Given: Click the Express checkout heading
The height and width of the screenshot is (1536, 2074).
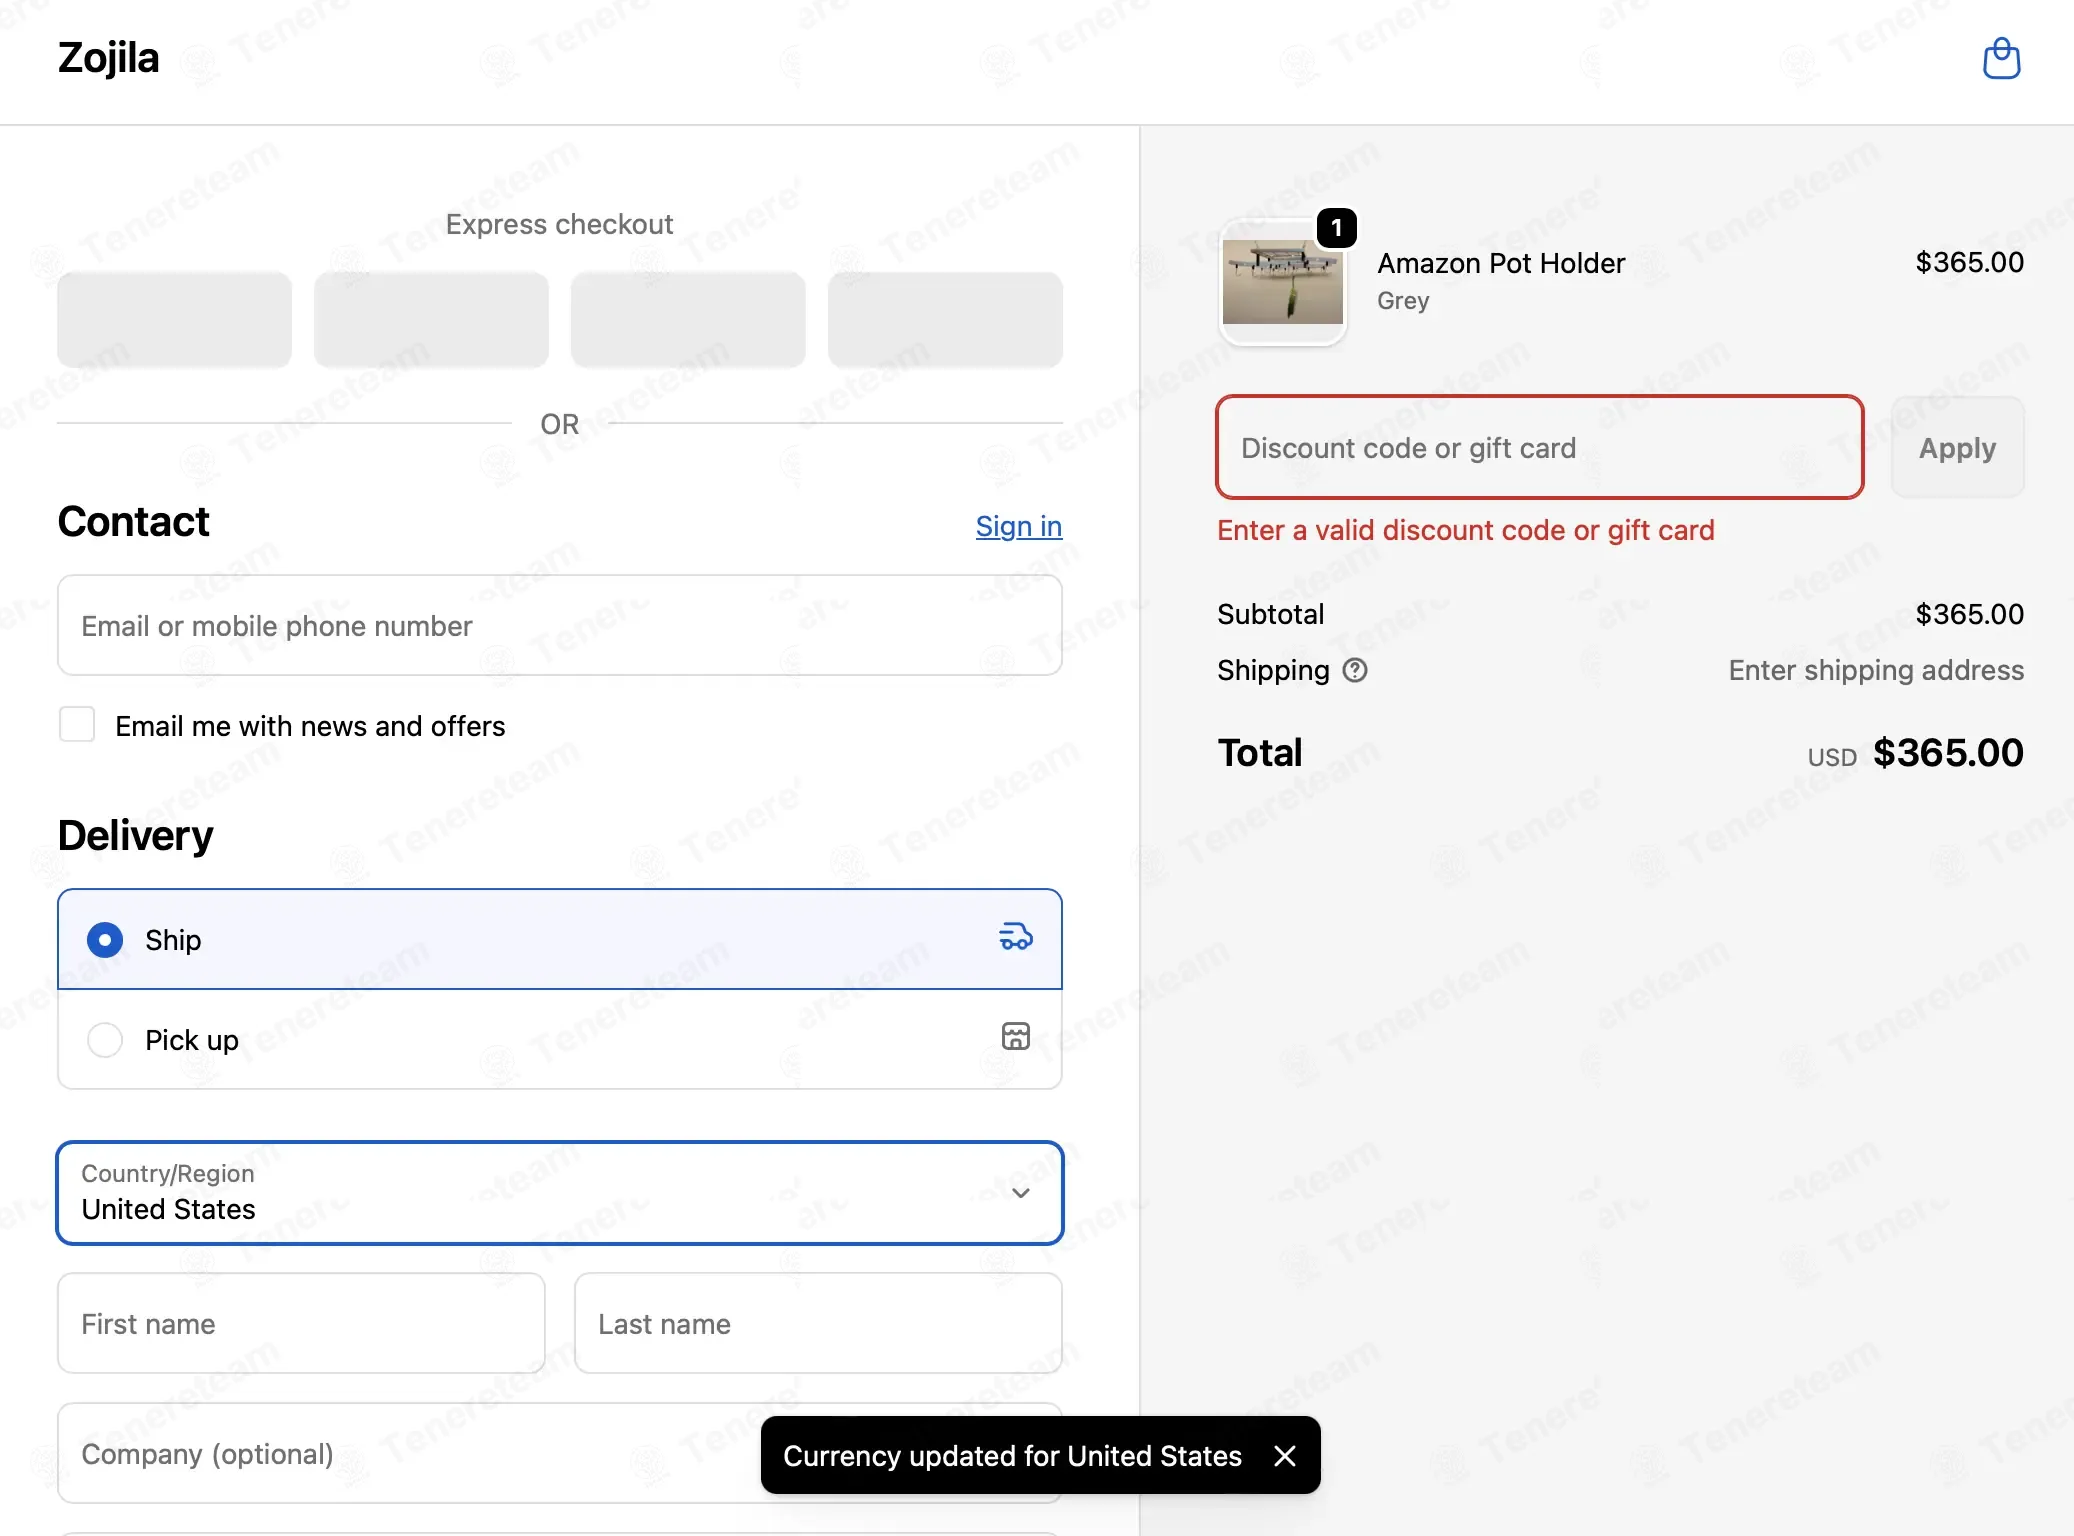Looking at the screenshot, I should (560, 224).
